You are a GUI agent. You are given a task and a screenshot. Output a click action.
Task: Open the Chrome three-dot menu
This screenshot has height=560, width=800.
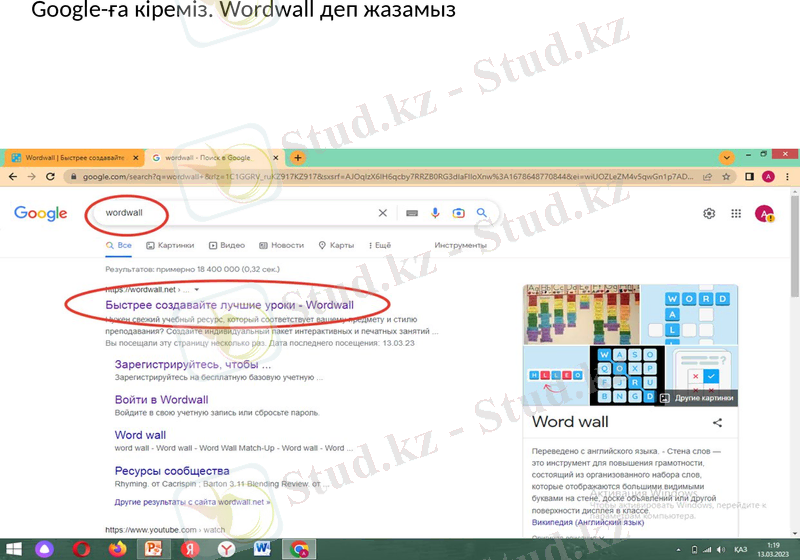[x=787, y=176]
